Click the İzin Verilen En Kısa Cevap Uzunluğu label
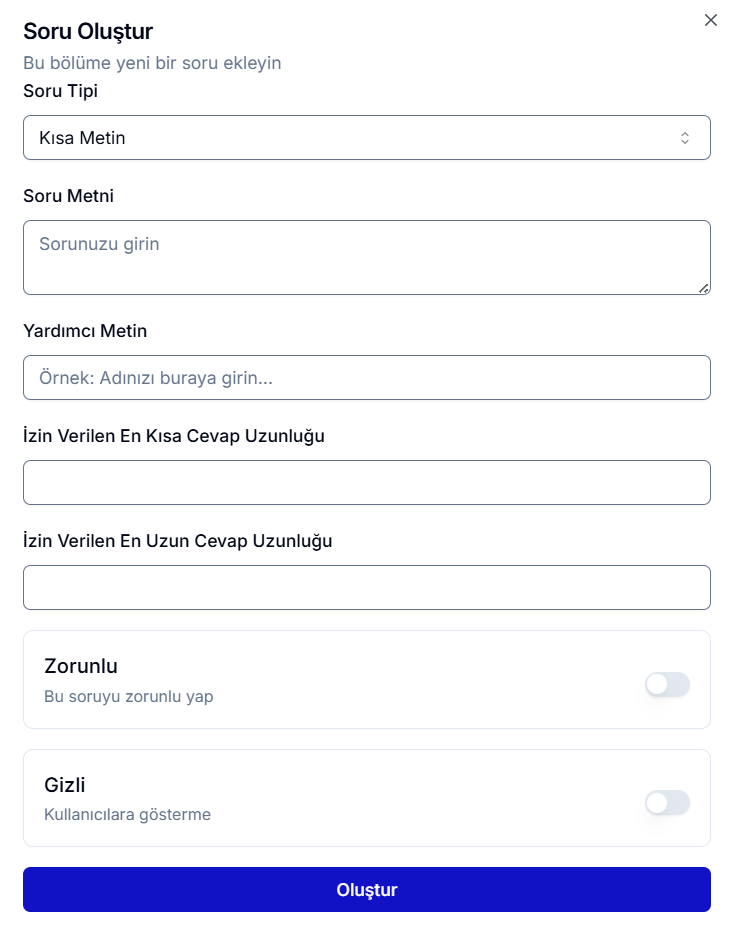730x935 pixels. tap(173, 436)
